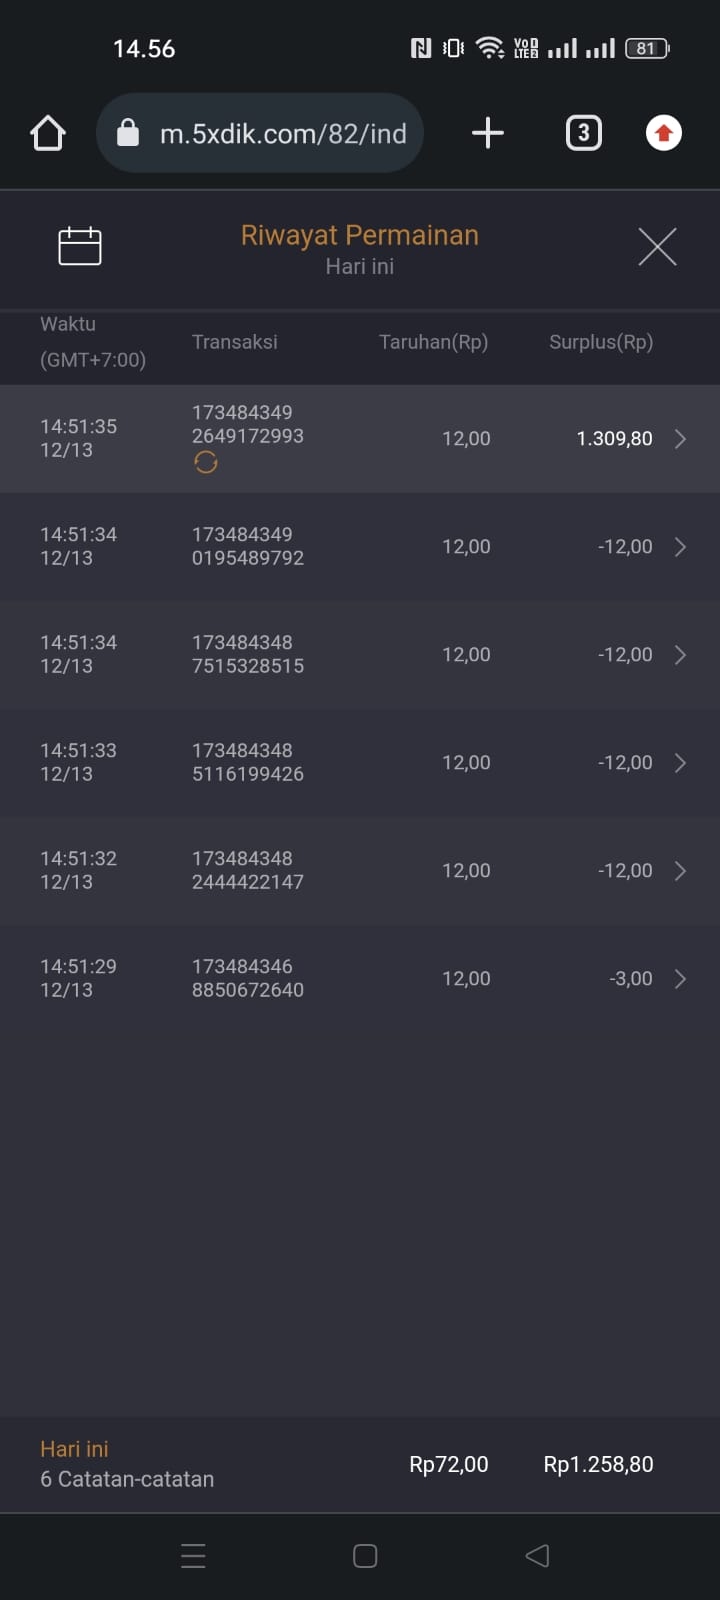Tap Android home square button
This screenshot has width=720, height=1600.
pyautogui.click(x=365, y=1556)
